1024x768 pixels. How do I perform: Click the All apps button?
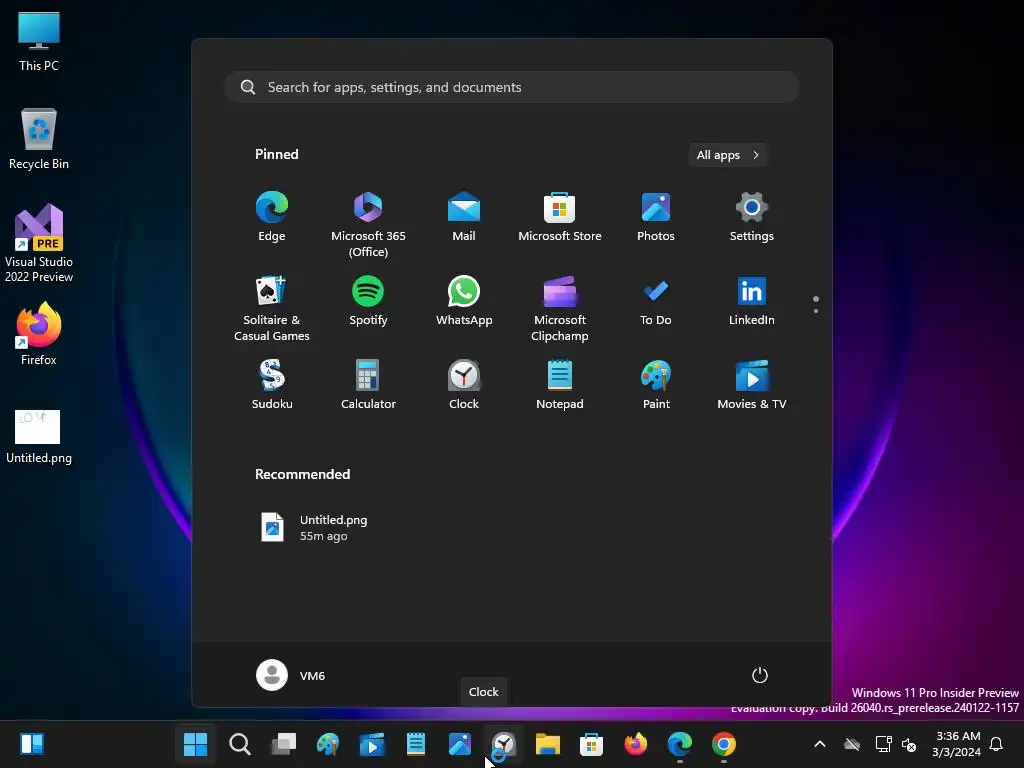point(728,155)
